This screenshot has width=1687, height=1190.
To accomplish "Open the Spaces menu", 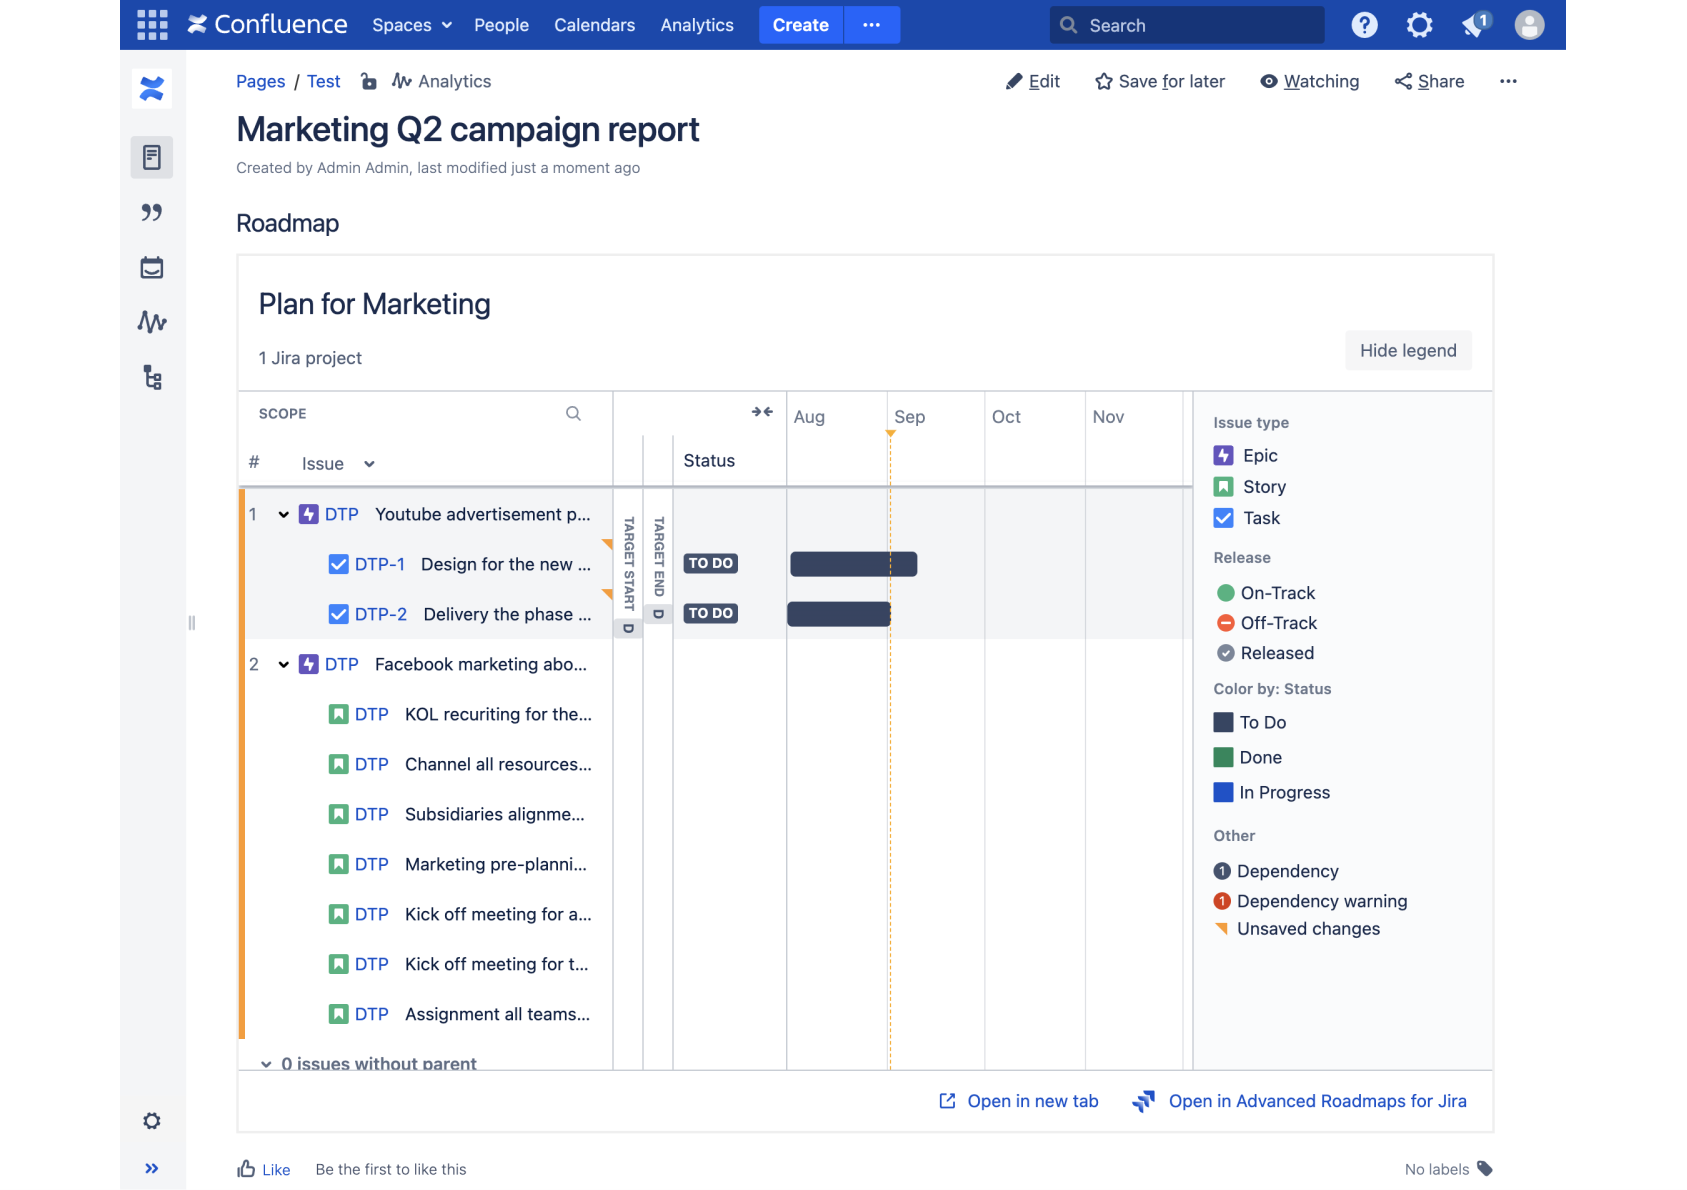I will 410,24.
